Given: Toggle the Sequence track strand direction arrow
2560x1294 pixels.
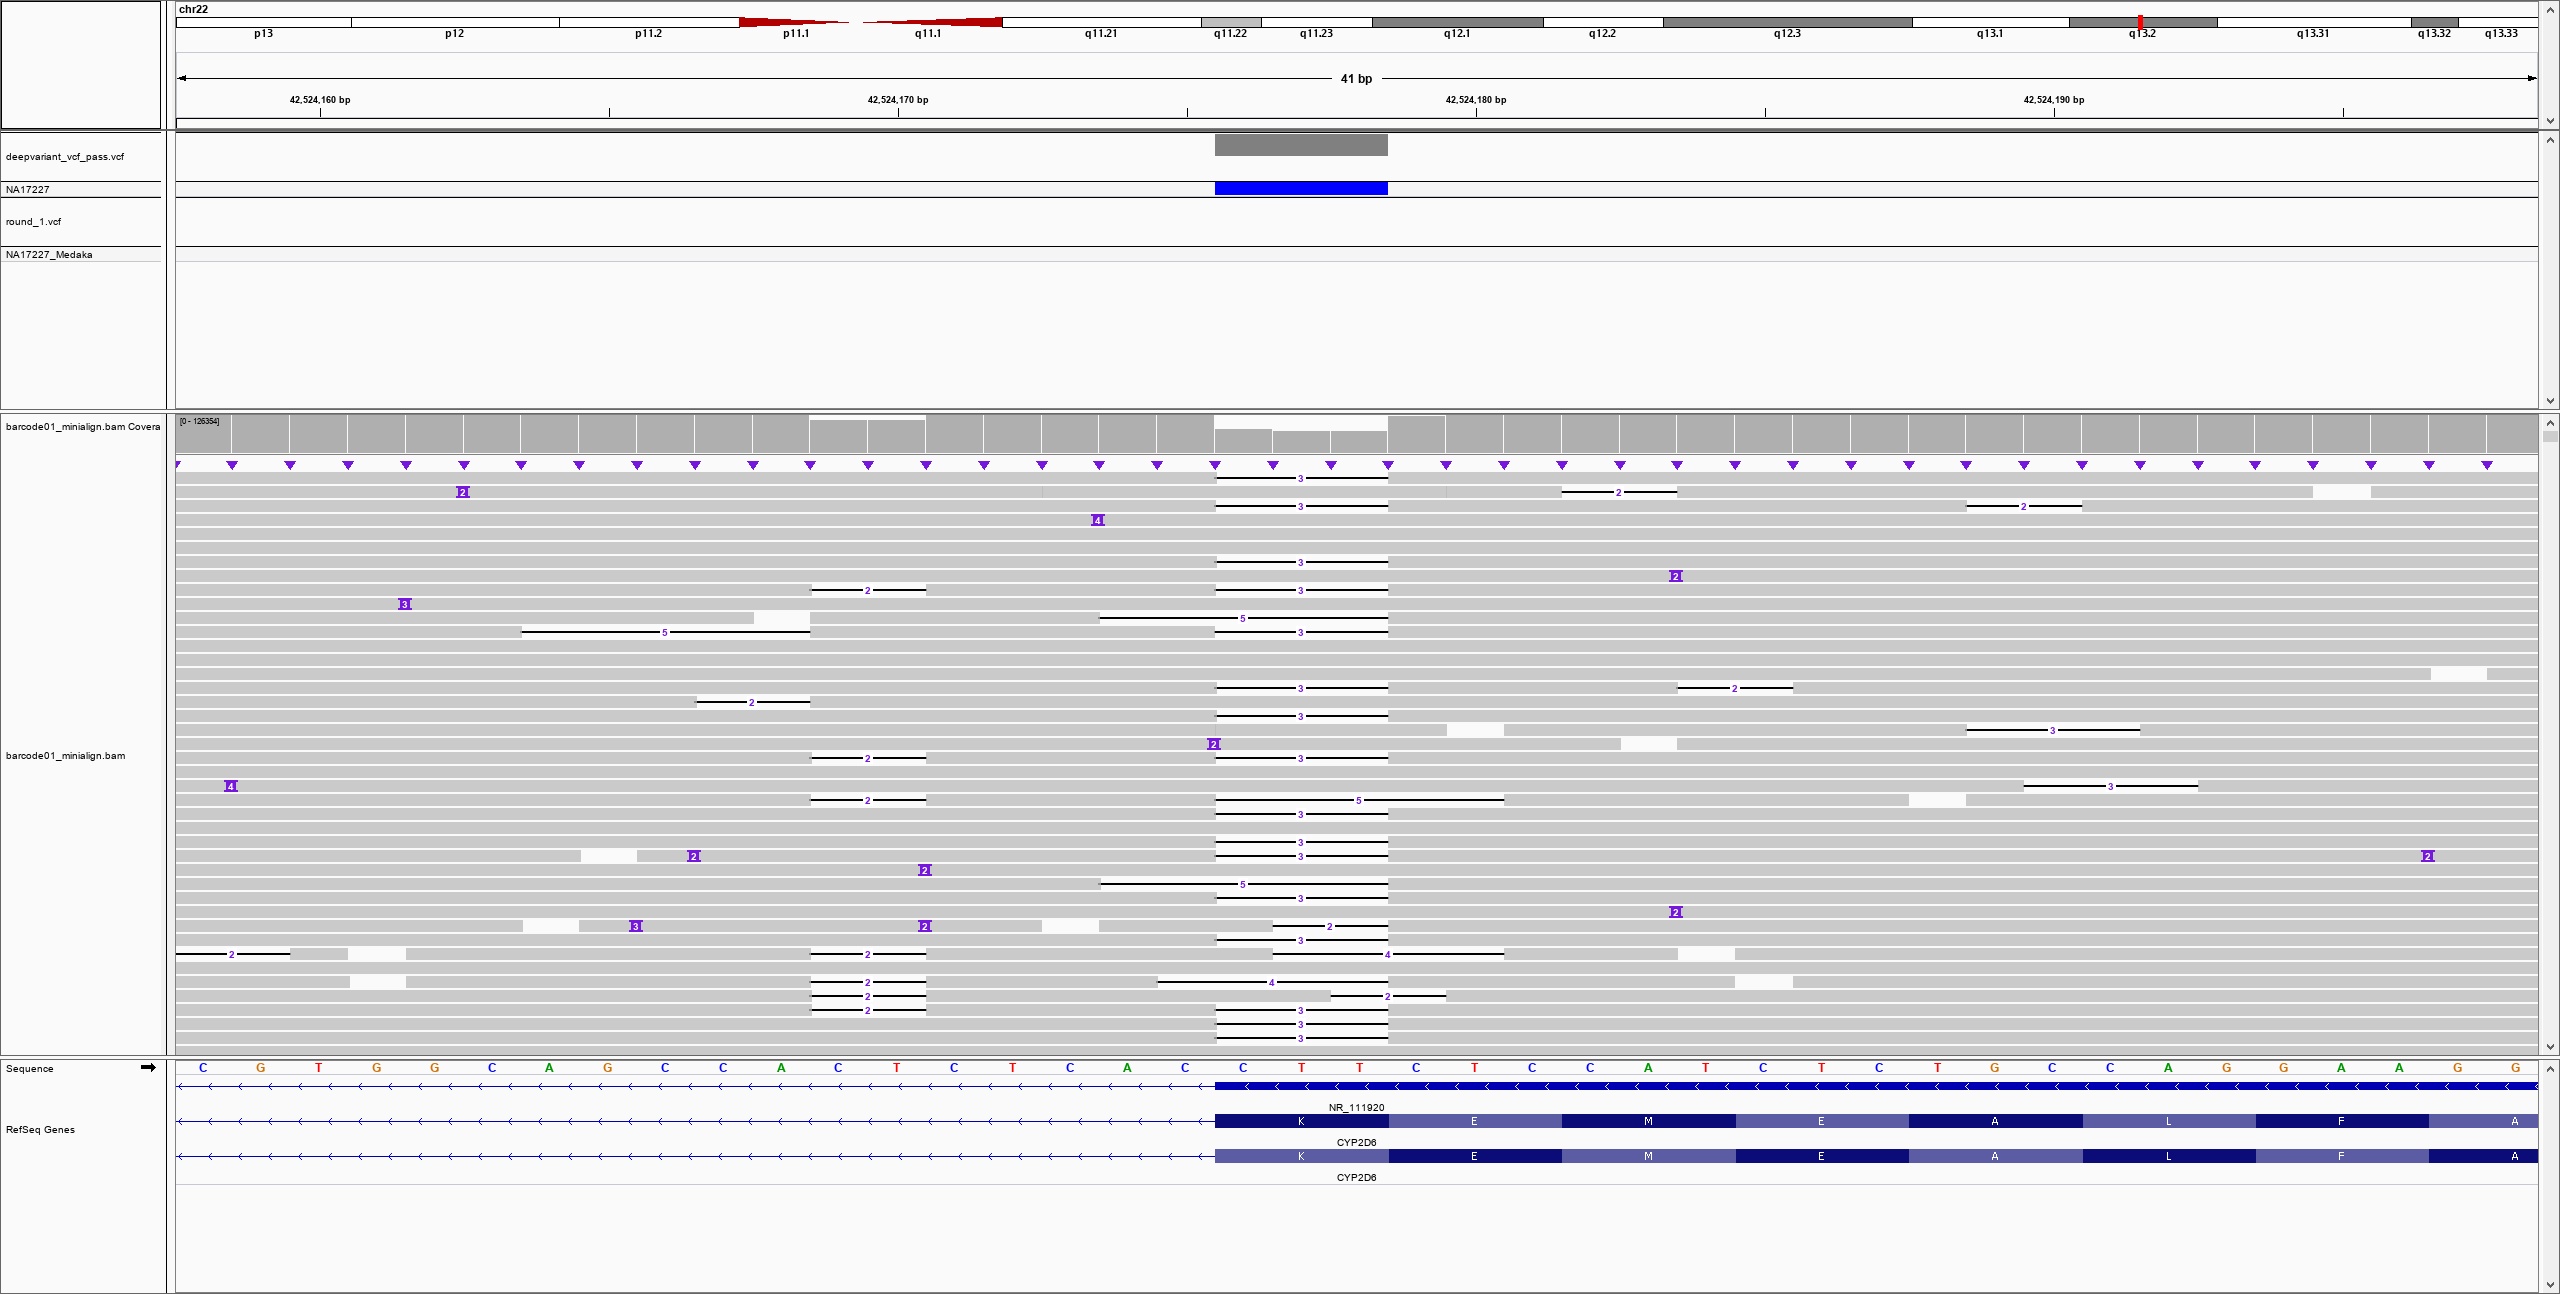Looking at the screenshot, I should pyautogui.click(x=148, y=1067).
